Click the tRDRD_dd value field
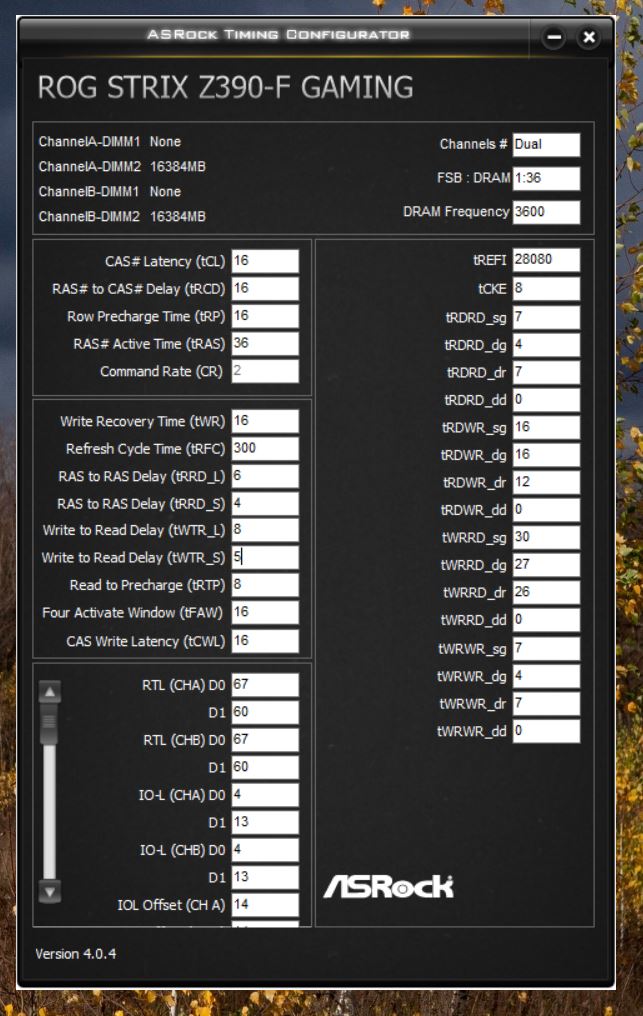This screenshot has height=1016, width=643. tap(546, 400)
